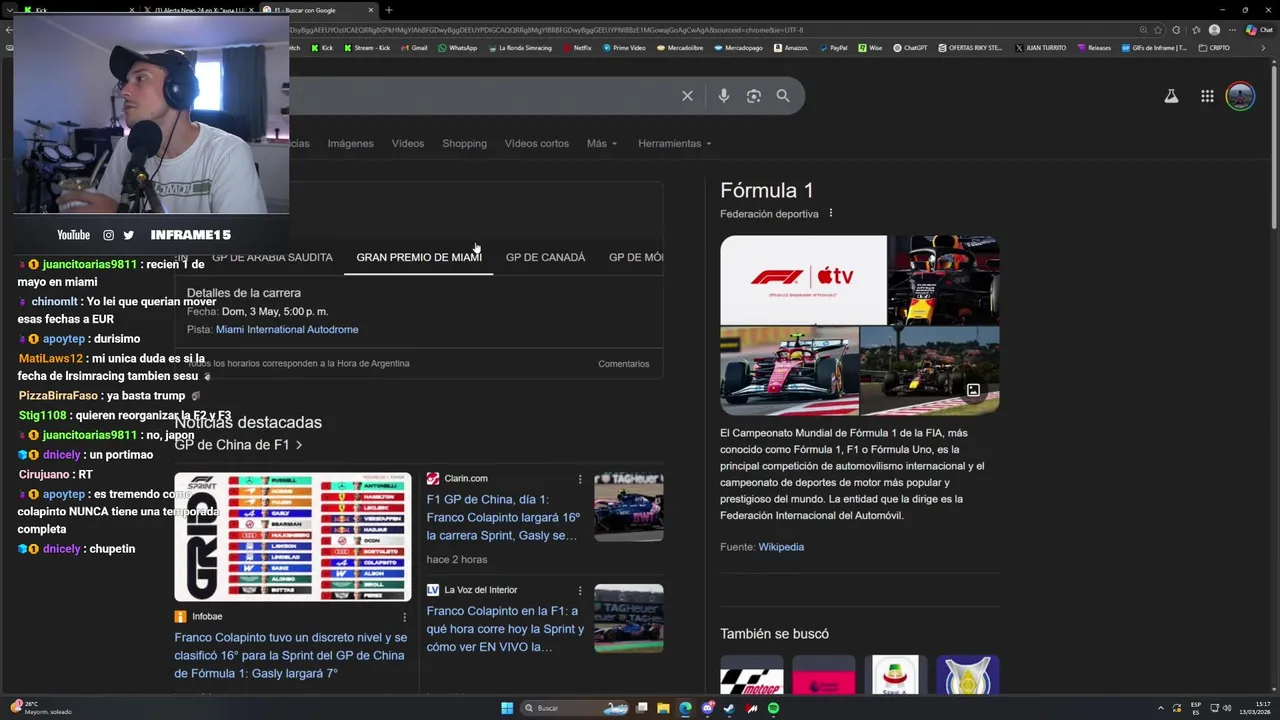Screen dimensions: 1280x720
Task: Open Miami International Autodrome link
Action: pyautogui.click(x=287, y=329)
